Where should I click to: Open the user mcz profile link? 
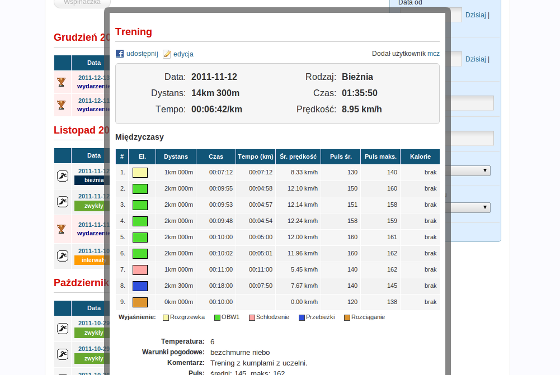434,54
